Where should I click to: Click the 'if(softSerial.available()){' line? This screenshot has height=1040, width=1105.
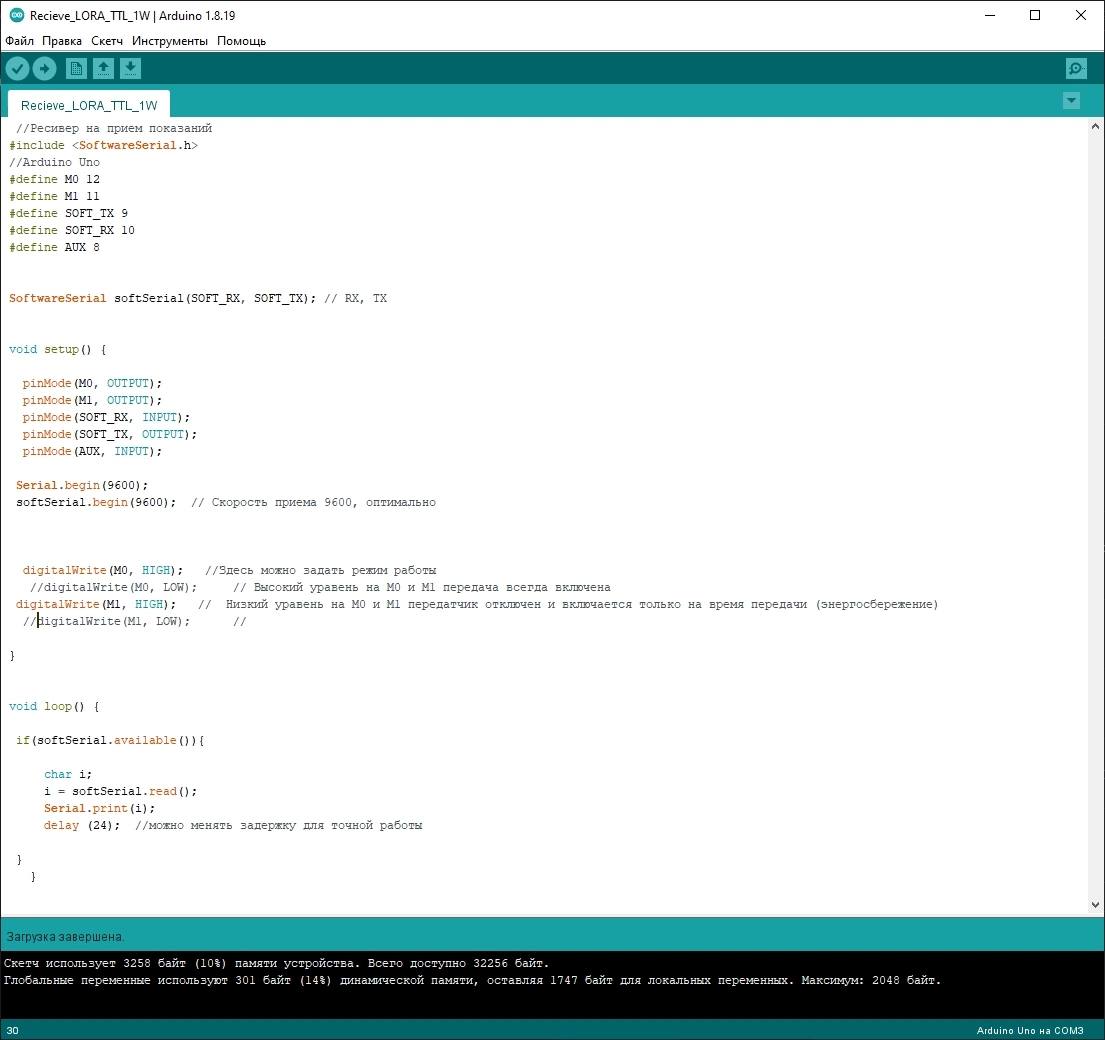[111, 741]
